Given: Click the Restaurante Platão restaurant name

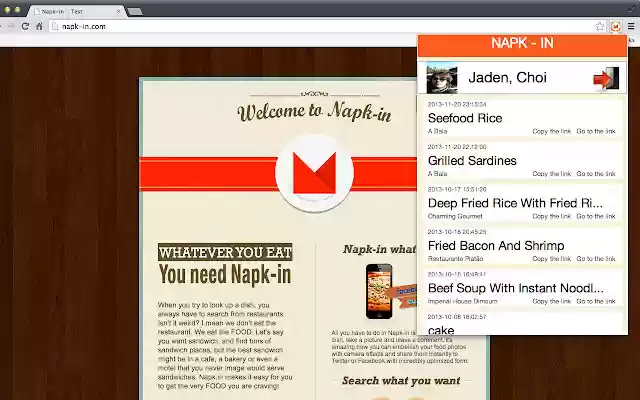Looking at the screenshot, I should (456, 258).
